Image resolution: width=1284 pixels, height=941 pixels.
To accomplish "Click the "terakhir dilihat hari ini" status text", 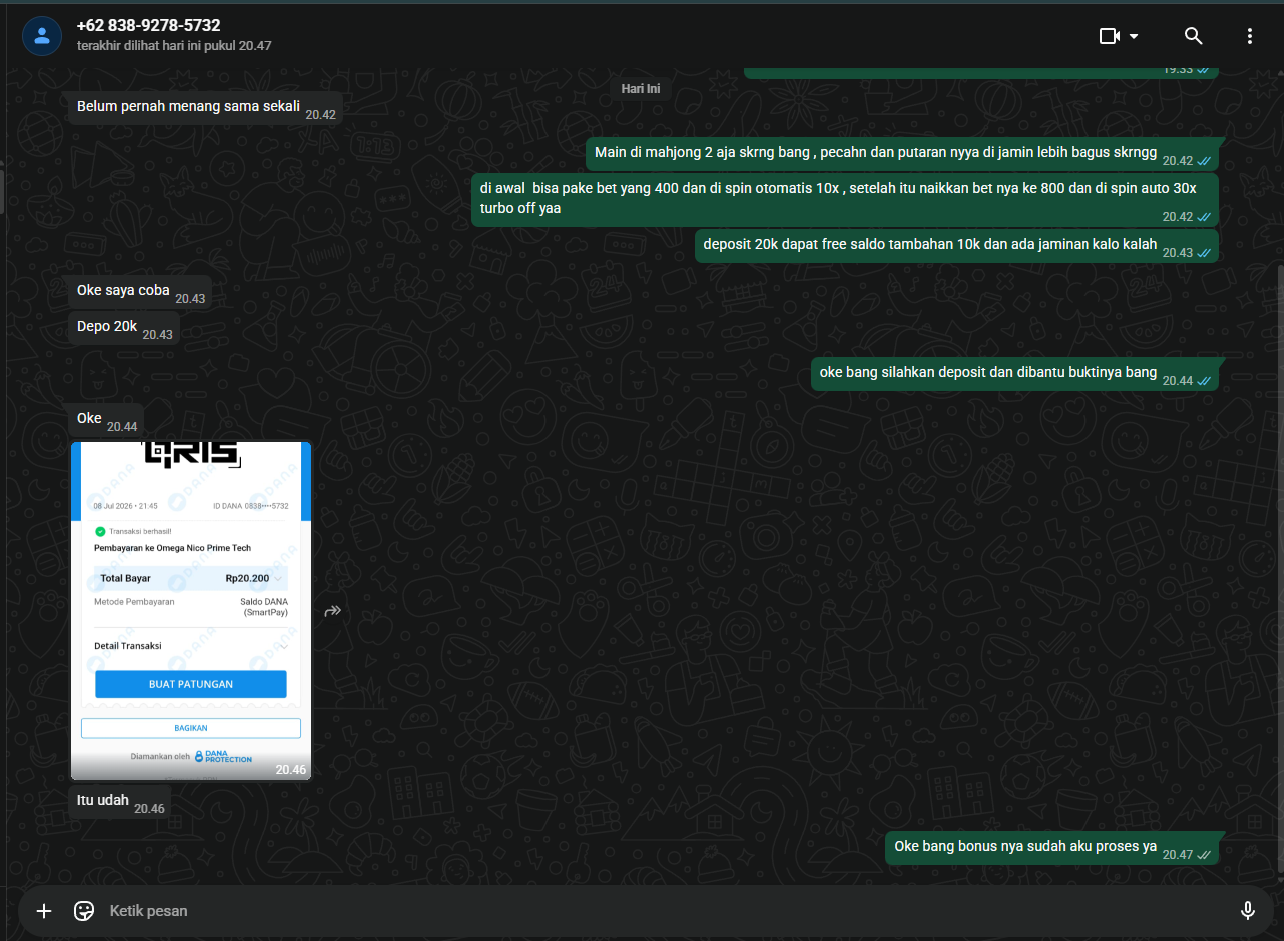I will [x=174, y=46].
